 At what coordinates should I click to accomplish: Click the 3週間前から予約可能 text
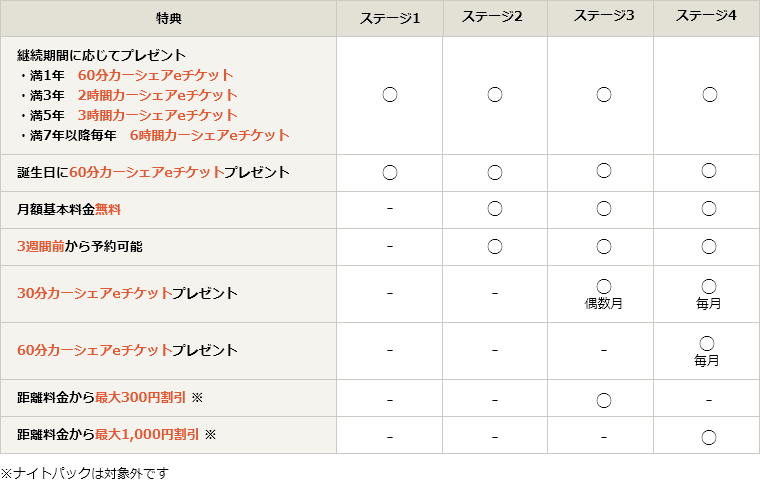(x=87, y=246)
